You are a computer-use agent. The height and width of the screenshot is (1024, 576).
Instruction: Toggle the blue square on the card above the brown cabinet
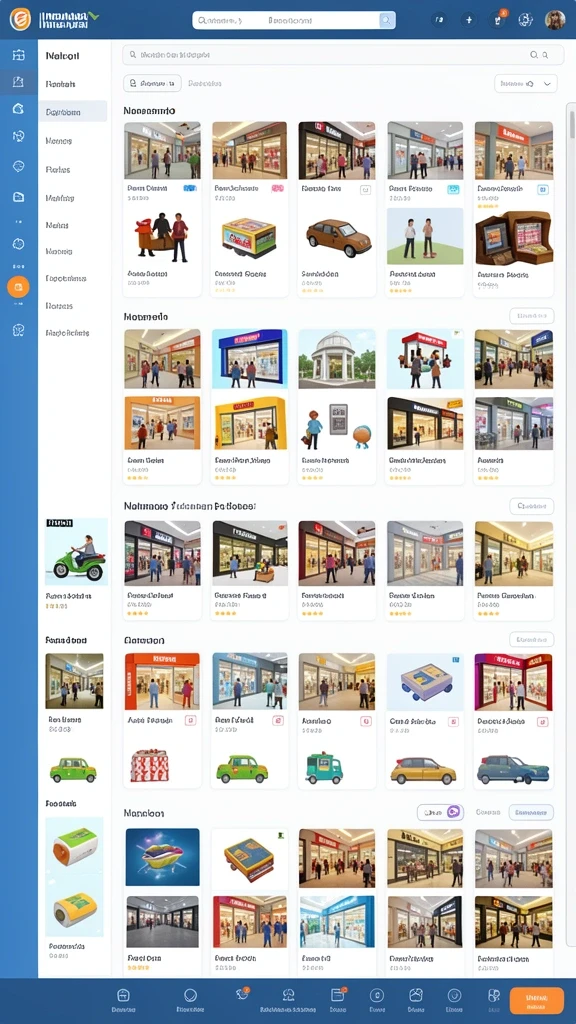pyautogui.click(x=542, y=189)
